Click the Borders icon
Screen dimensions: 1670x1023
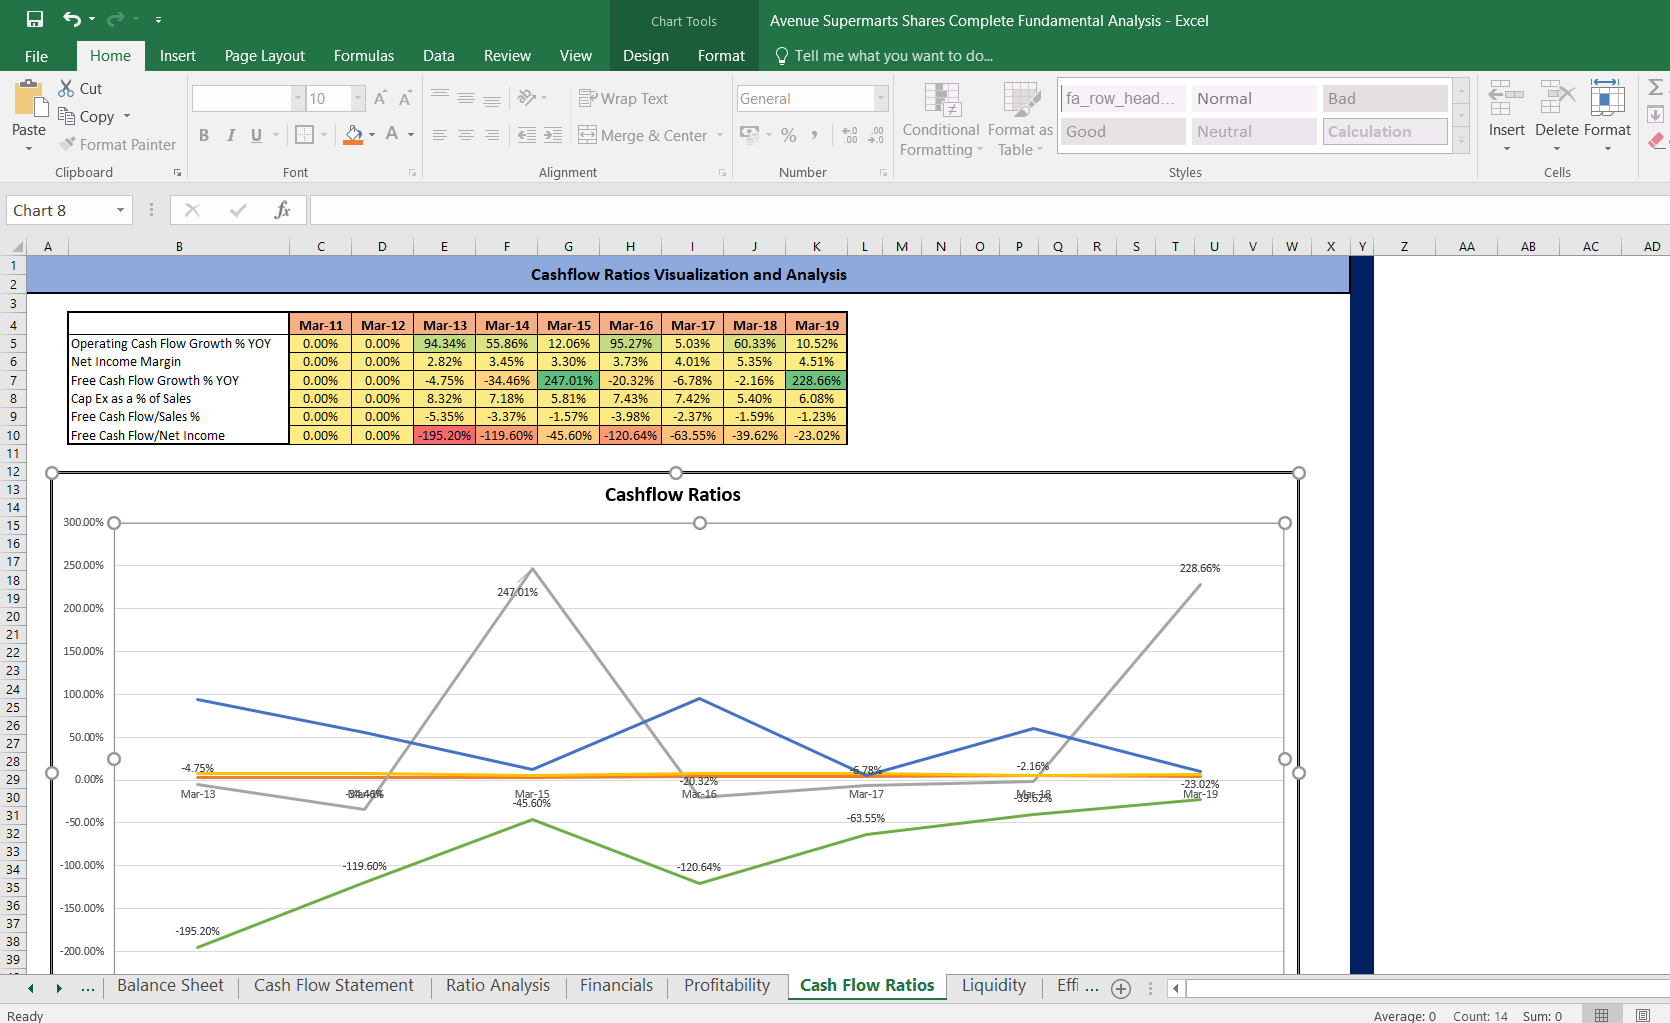305,134
